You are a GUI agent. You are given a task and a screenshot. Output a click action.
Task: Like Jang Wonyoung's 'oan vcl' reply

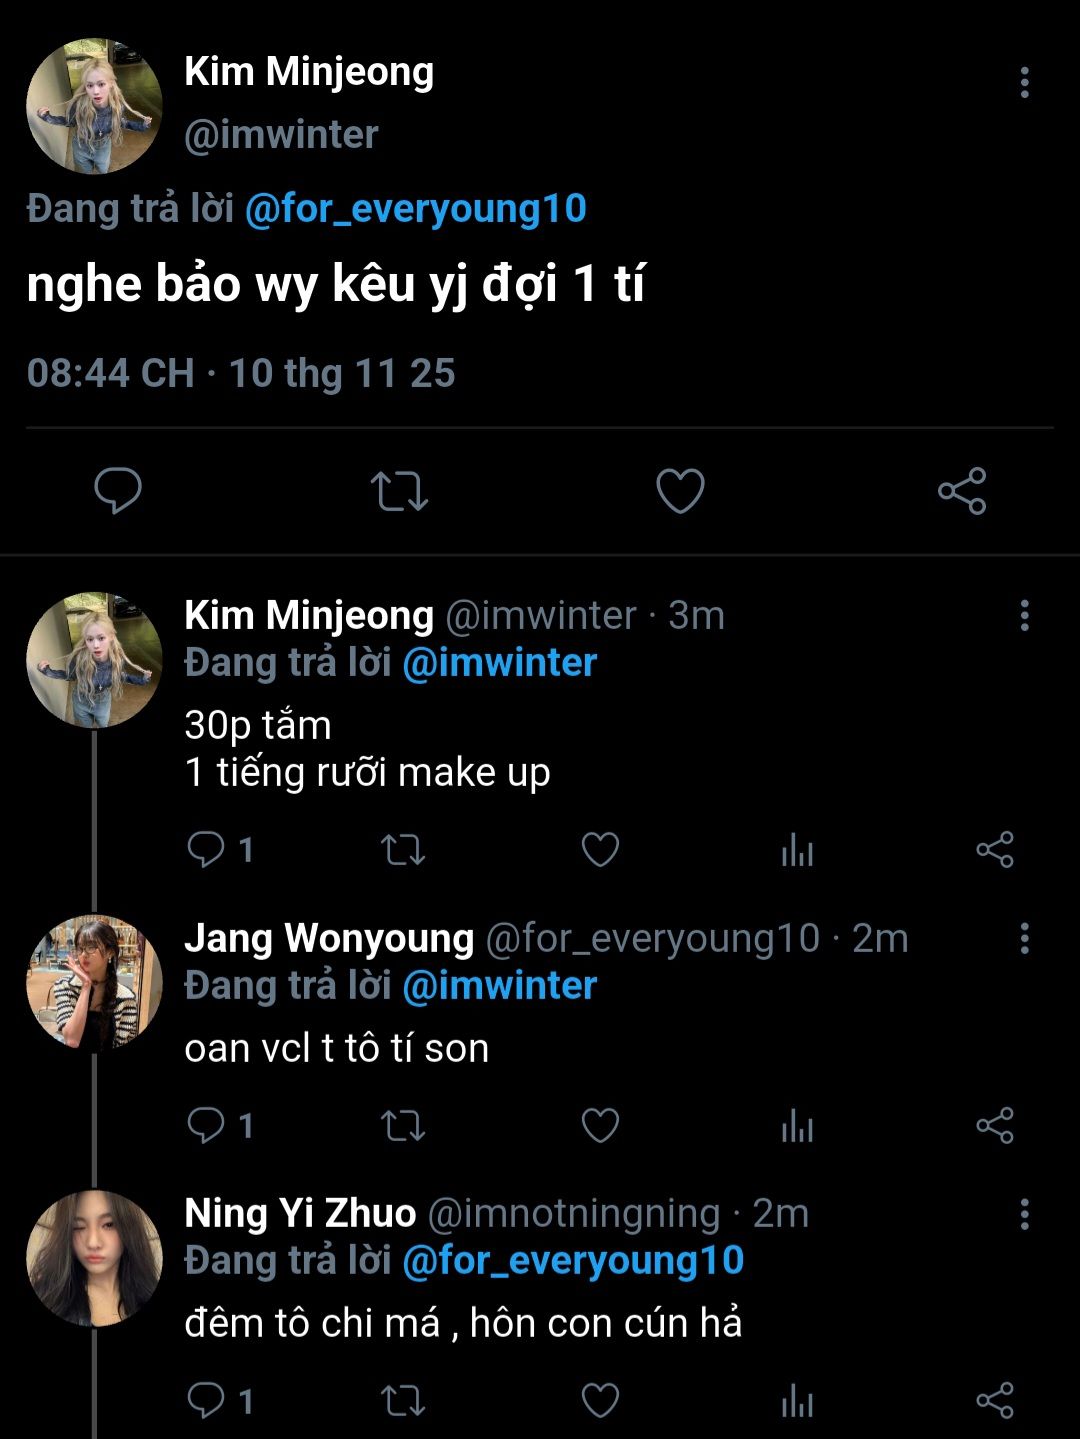pos(600,1126)
